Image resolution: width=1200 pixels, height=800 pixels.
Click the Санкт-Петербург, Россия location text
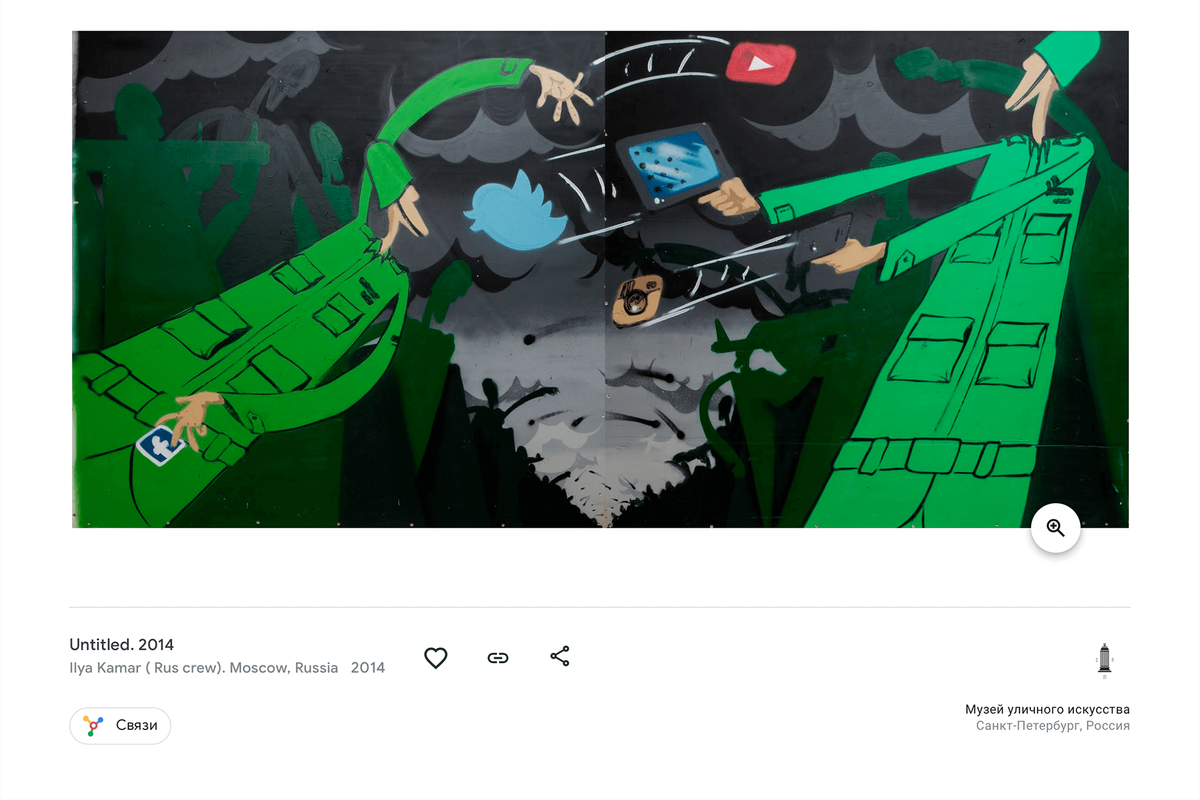click(x=1053, y=726)
